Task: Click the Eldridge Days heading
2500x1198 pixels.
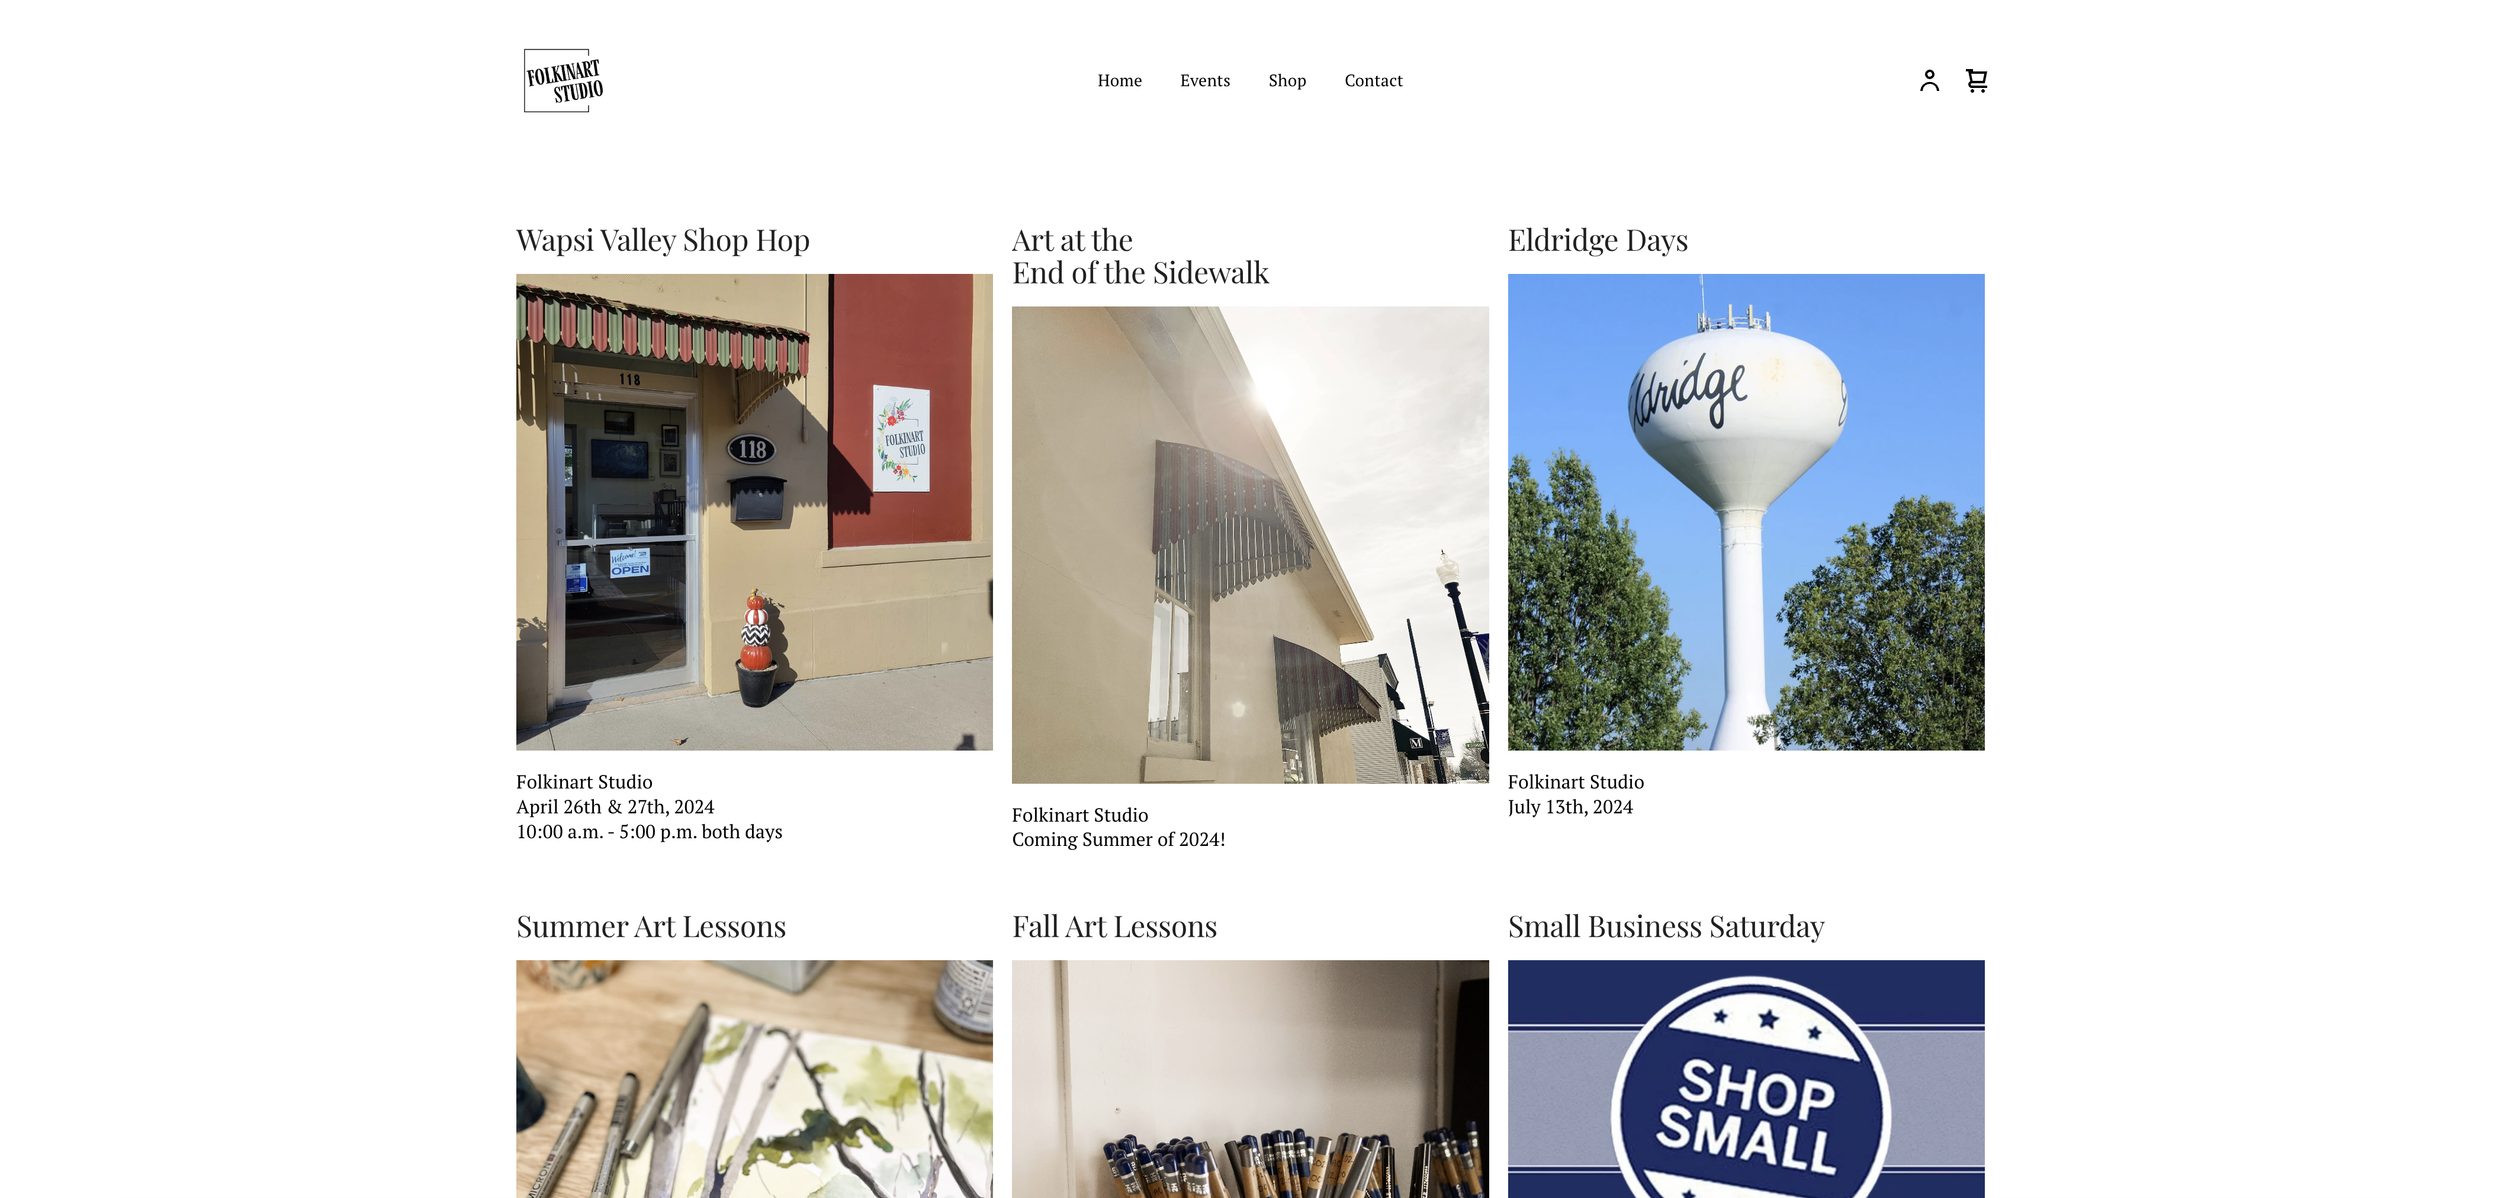Action: (1598, 240)
